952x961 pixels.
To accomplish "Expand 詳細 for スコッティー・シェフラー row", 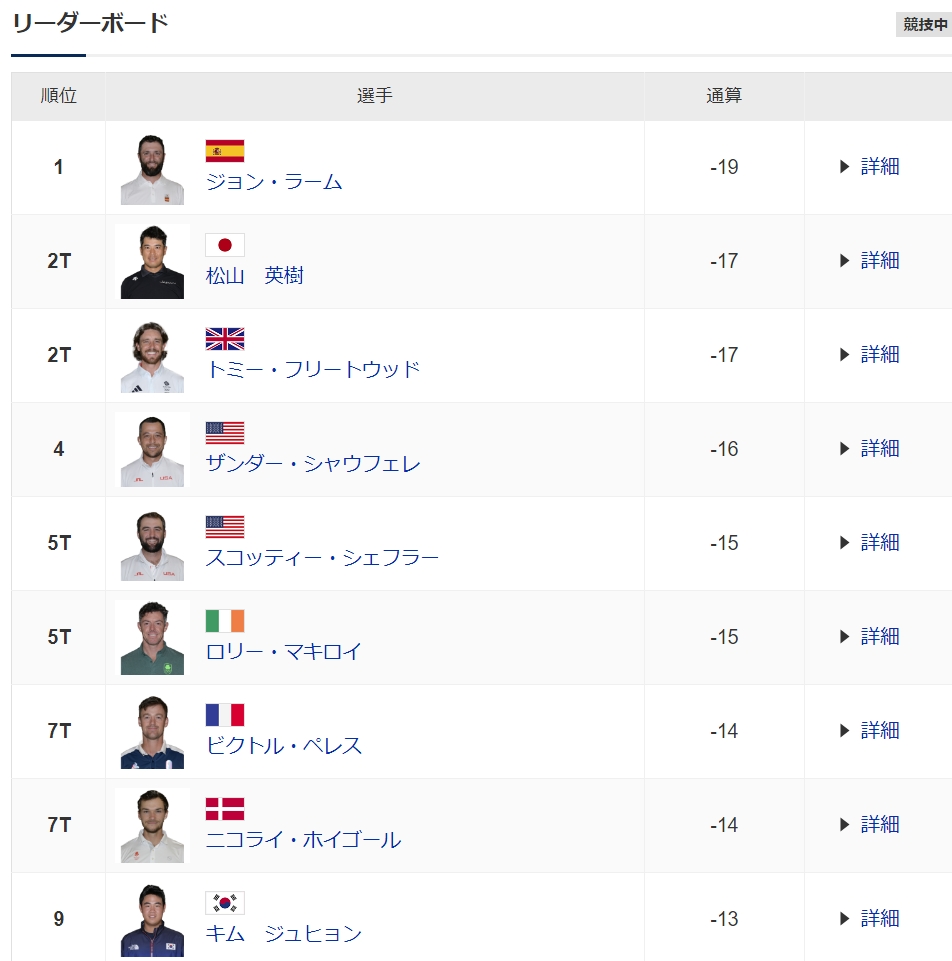I will pyautogui.click(x=869, y=543).
